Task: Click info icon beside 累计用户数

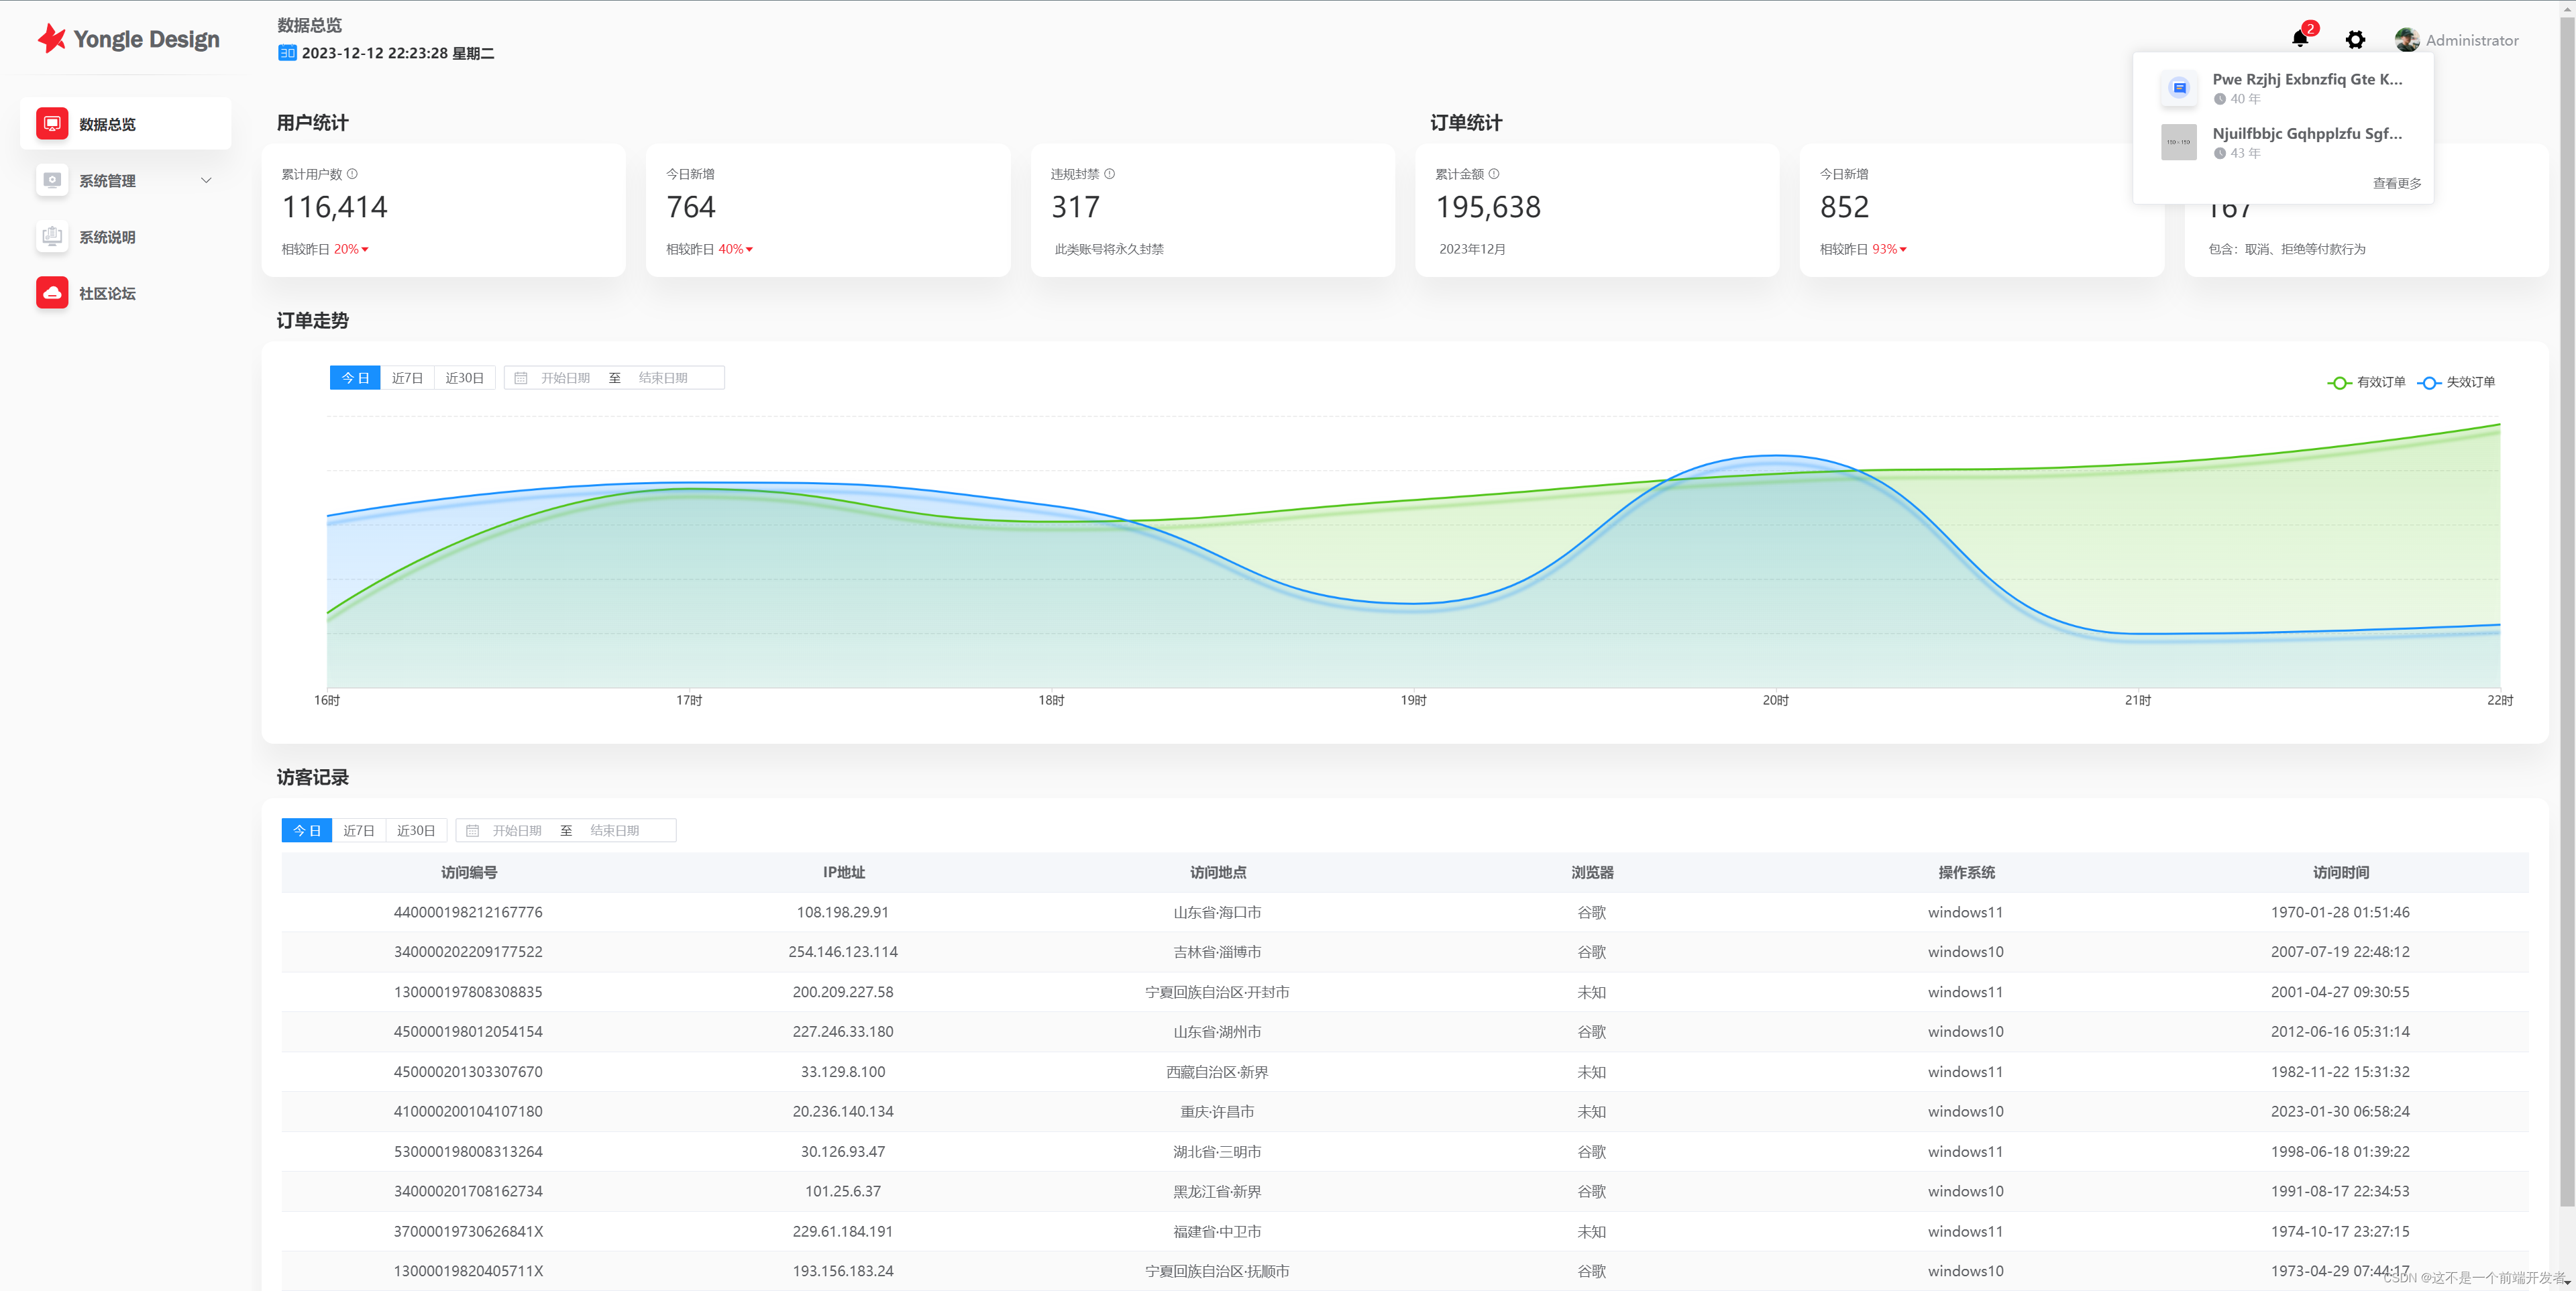Action: (352, 174)
